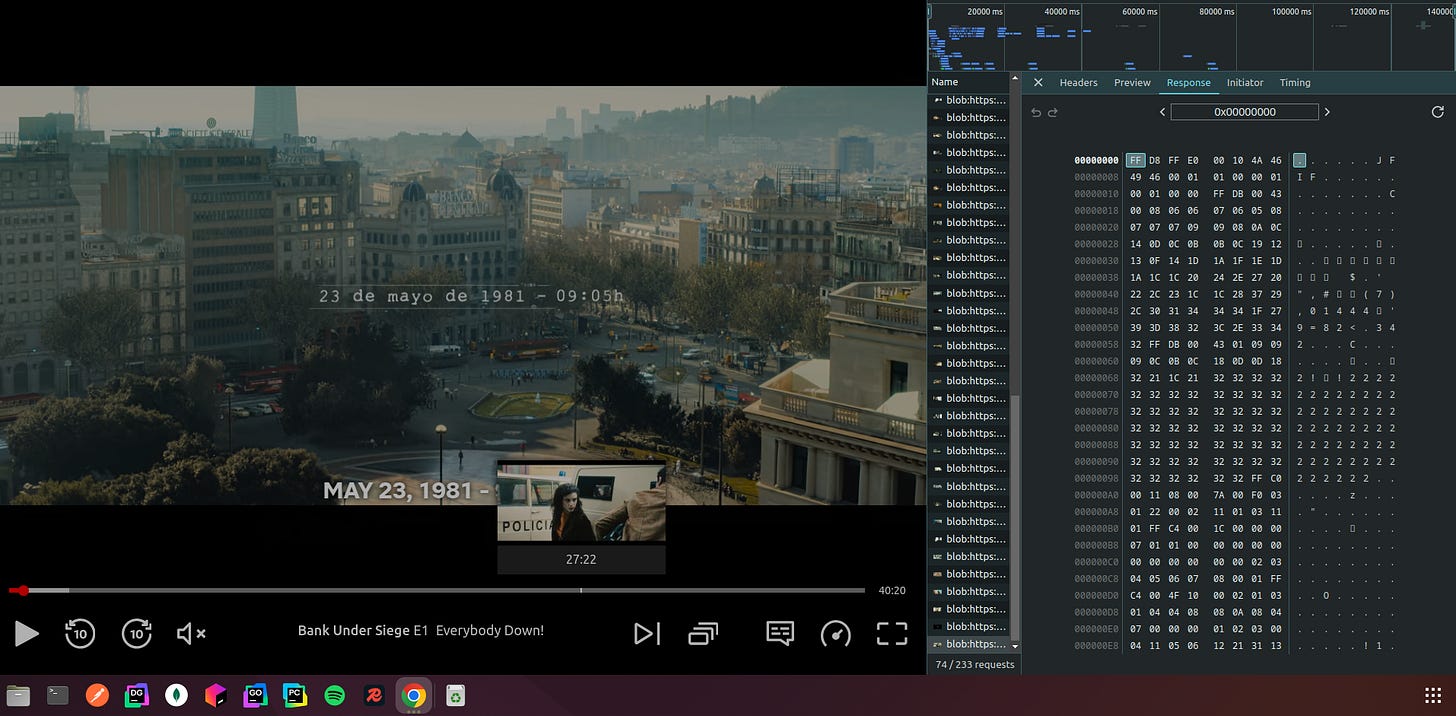This screenshot has height=716, width=1456.
Task: Open the Trash from the dock
Action: pos(454,695)
